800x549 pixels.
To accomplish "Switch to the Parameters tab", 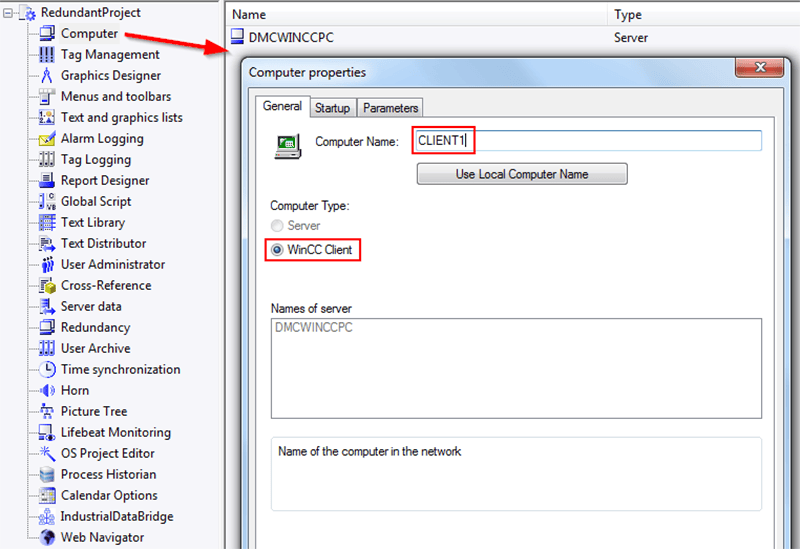I will 390,108.
